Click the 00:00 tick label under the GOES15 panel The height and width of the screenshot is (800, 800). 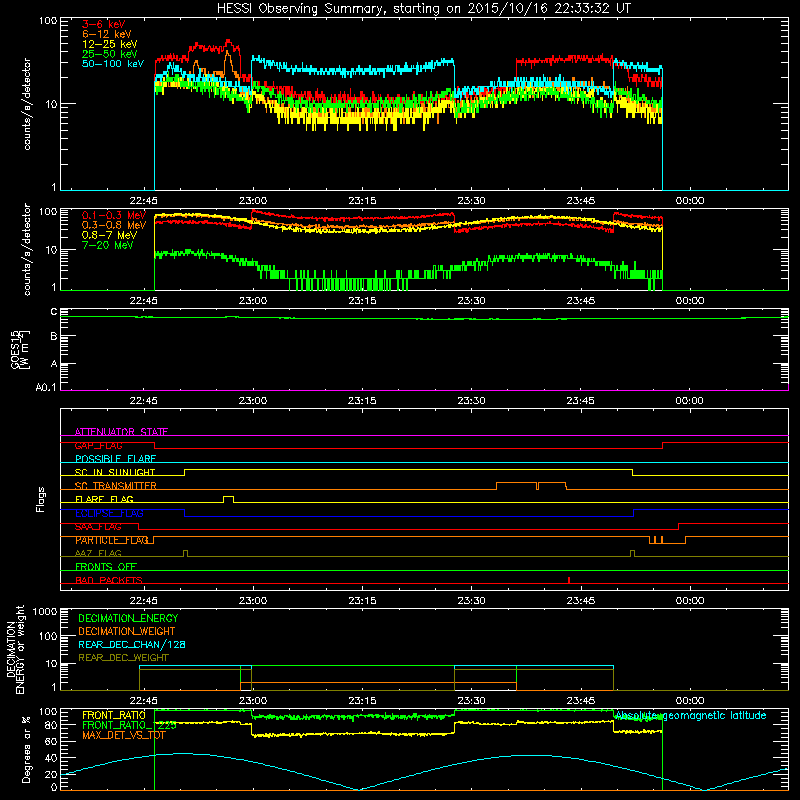click(x=689, y=401)
